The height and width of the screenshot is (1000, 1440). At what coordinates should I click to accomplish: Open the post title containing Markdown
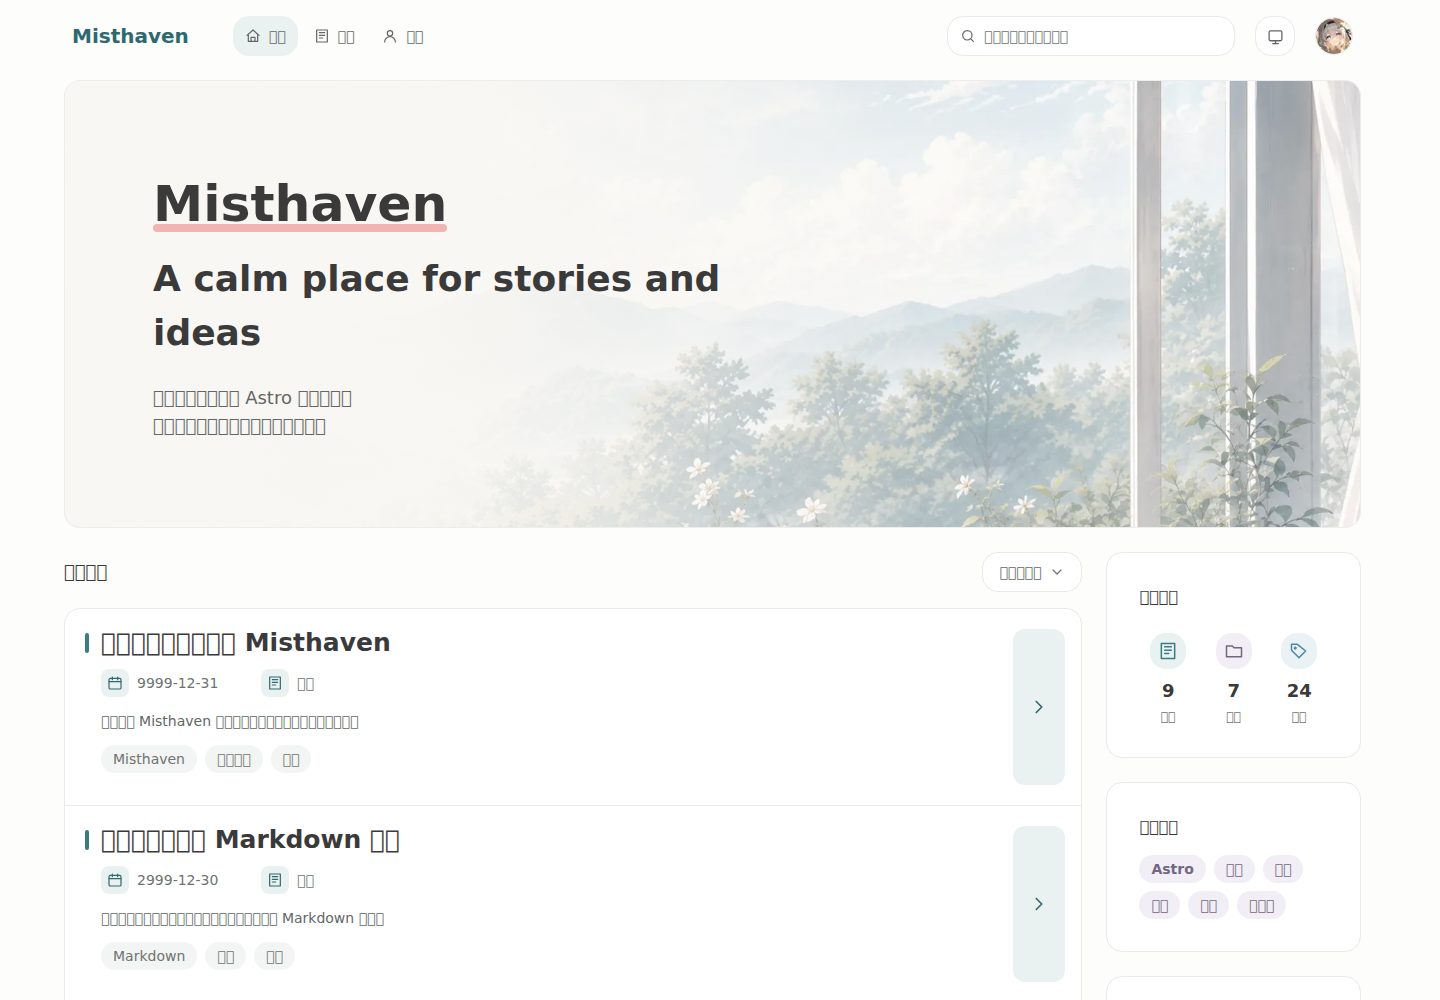tap(250, 839)
